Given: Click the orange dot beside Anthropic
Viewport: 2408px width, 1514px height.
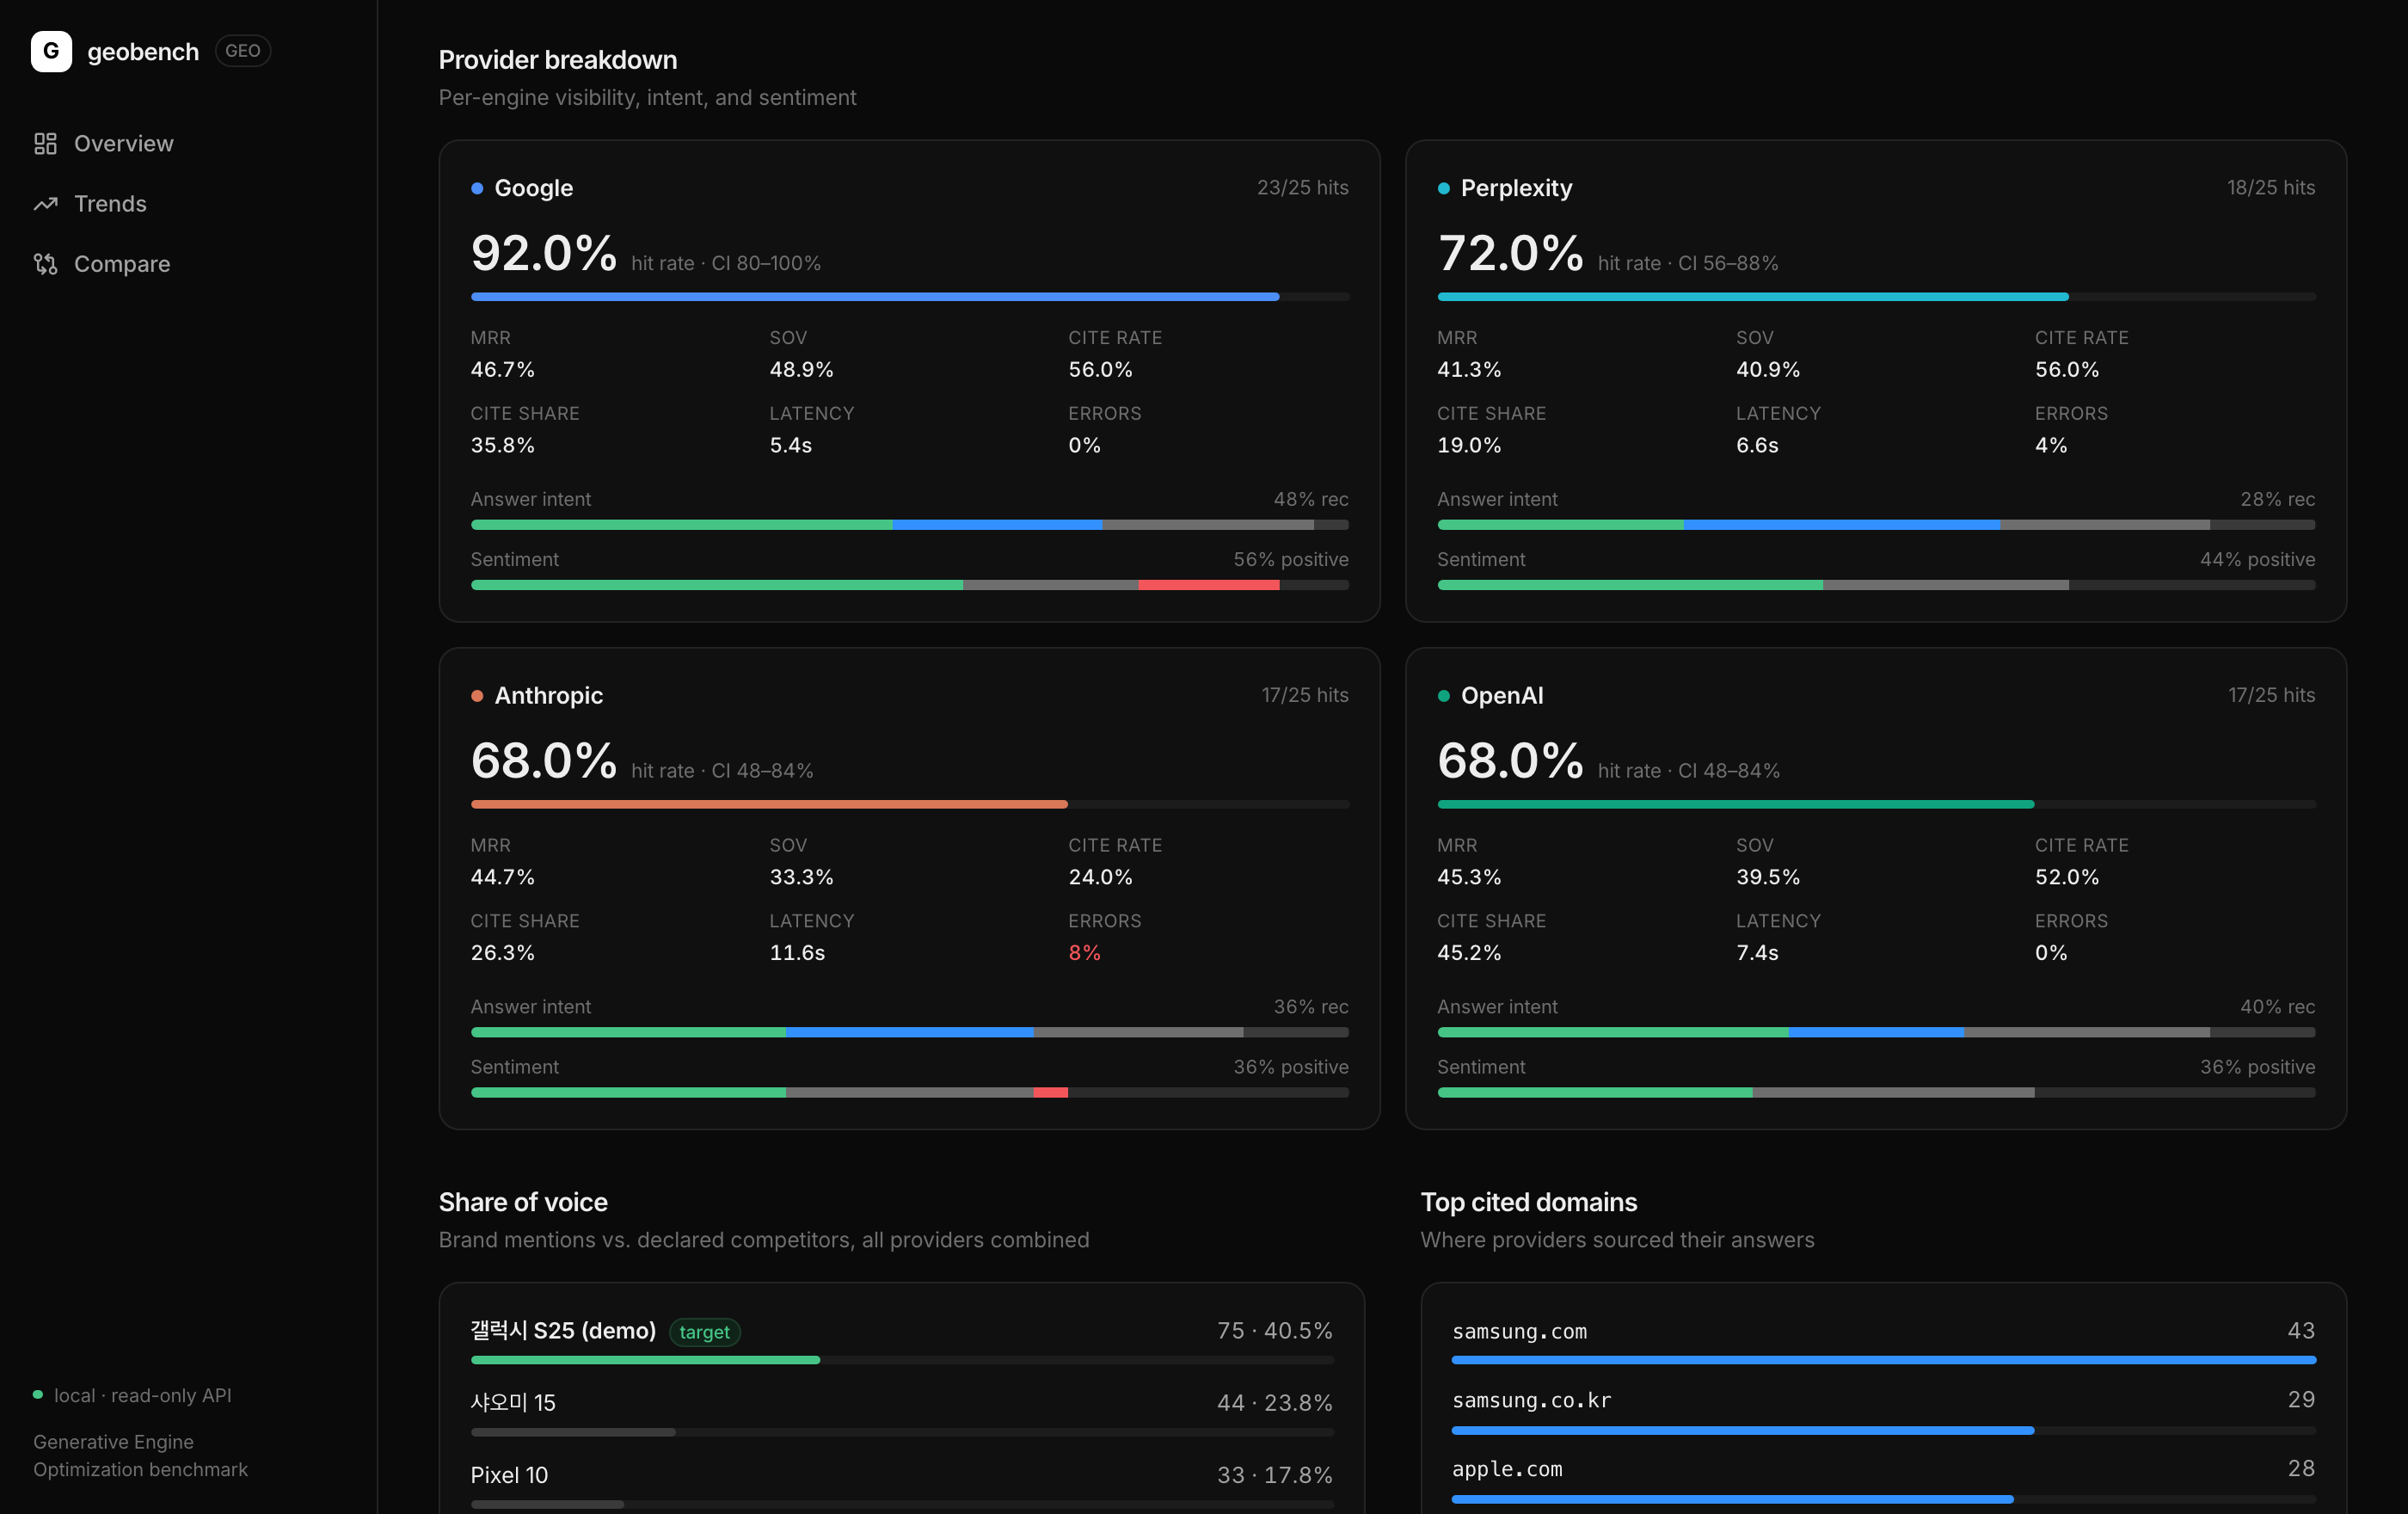Looking at the screenshot, I should [477, 695].
